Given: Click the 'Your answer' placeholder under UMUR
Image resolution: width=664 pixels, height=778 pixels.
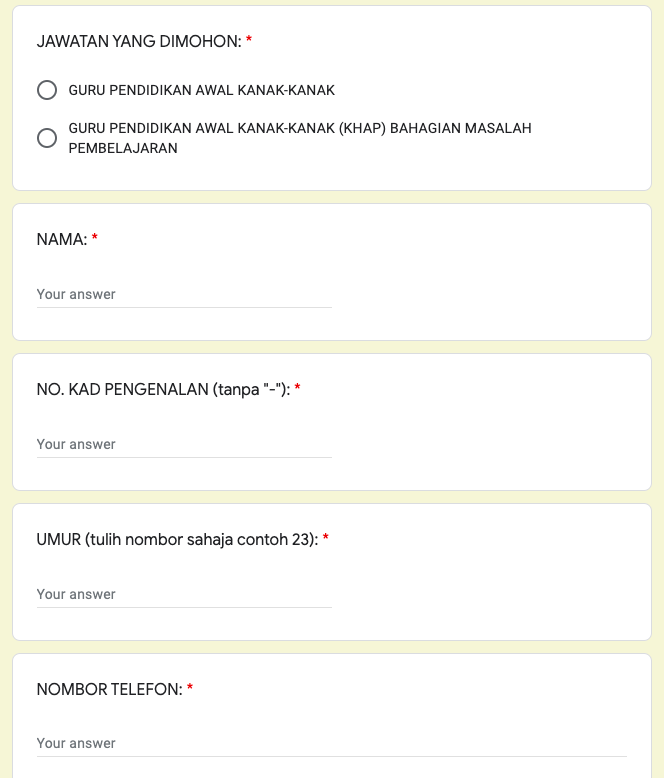Looking at the screenshot, I should 76,595.
